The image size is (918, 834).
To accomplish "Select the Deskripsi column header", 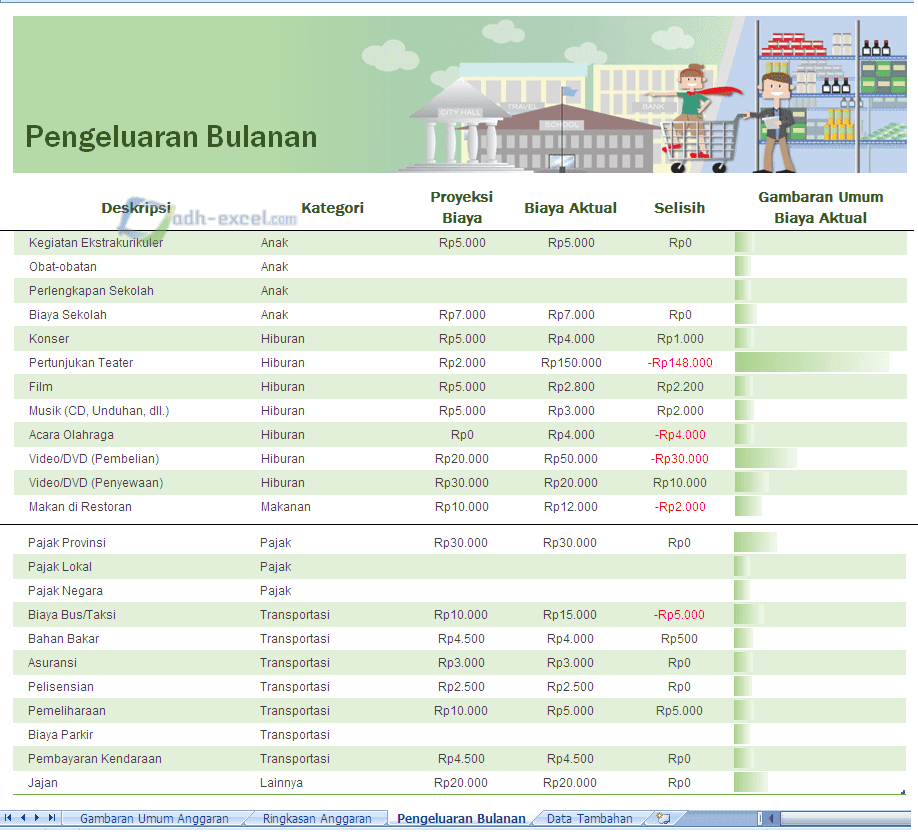I will (x=136, y=208).
